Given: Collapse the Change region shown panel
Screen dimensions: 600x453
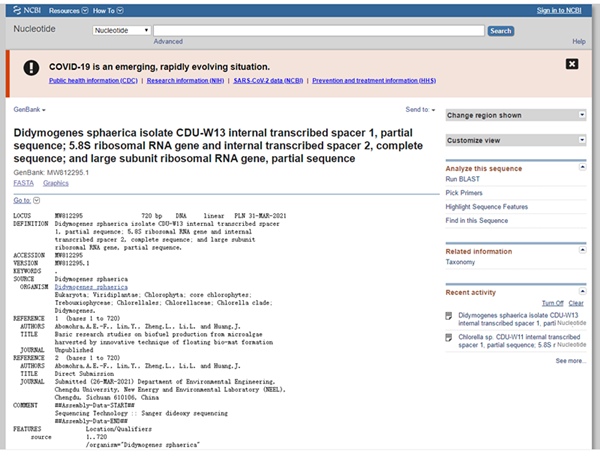Looking at the screenshot, I should pyautogui.click(x=582, y=115).
